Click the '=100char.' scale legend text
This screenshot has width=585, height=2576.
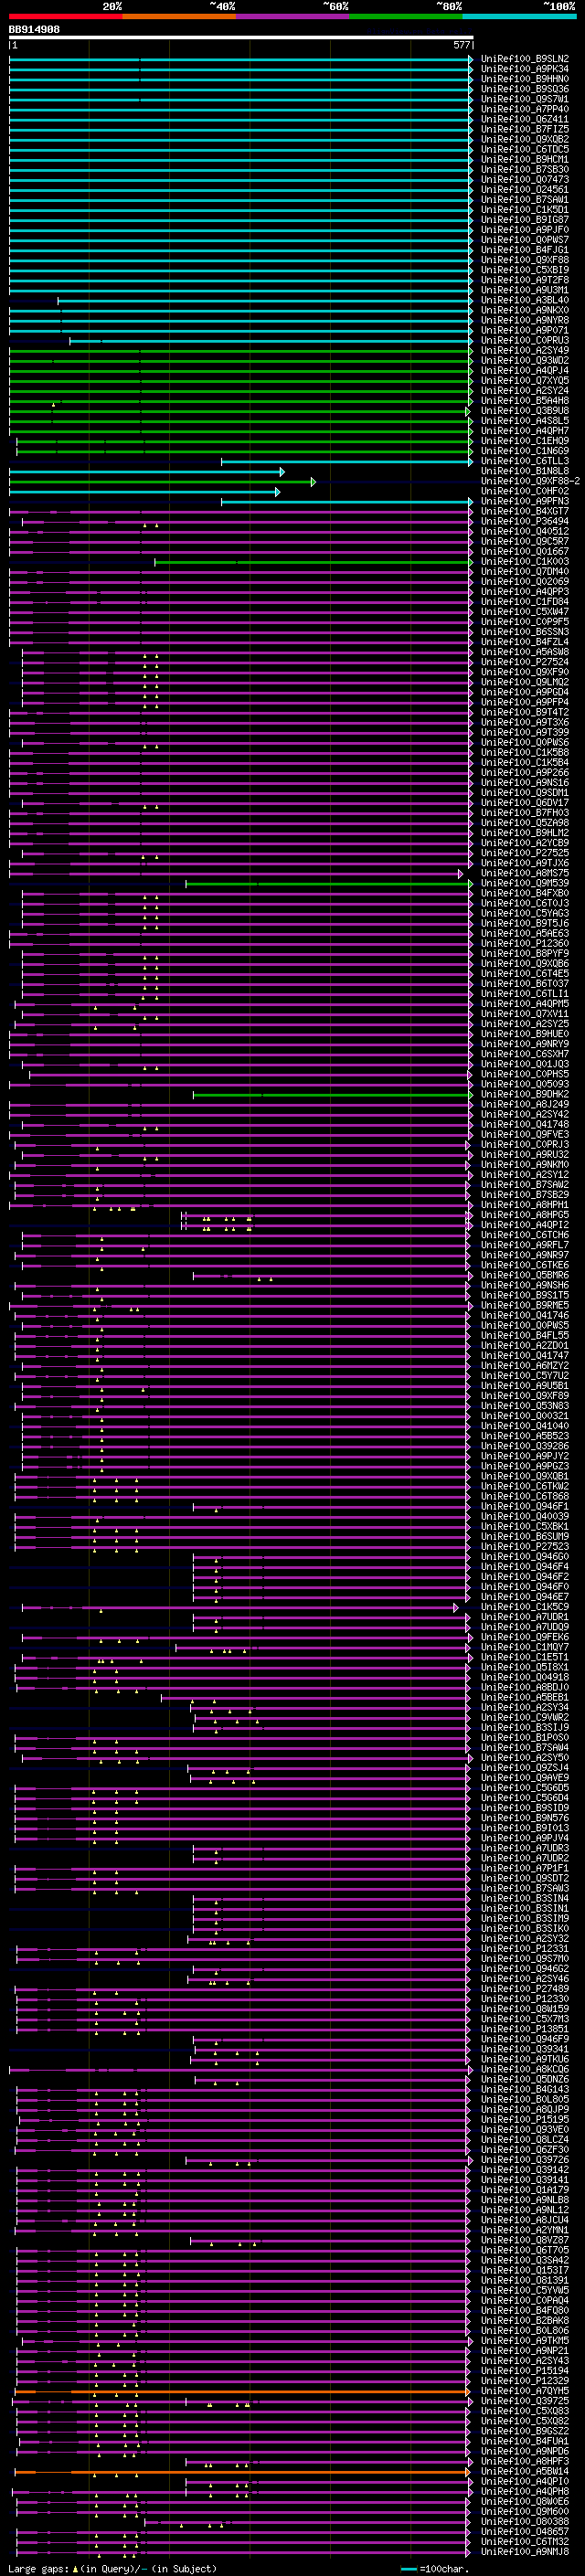(x=444, y=2568)
